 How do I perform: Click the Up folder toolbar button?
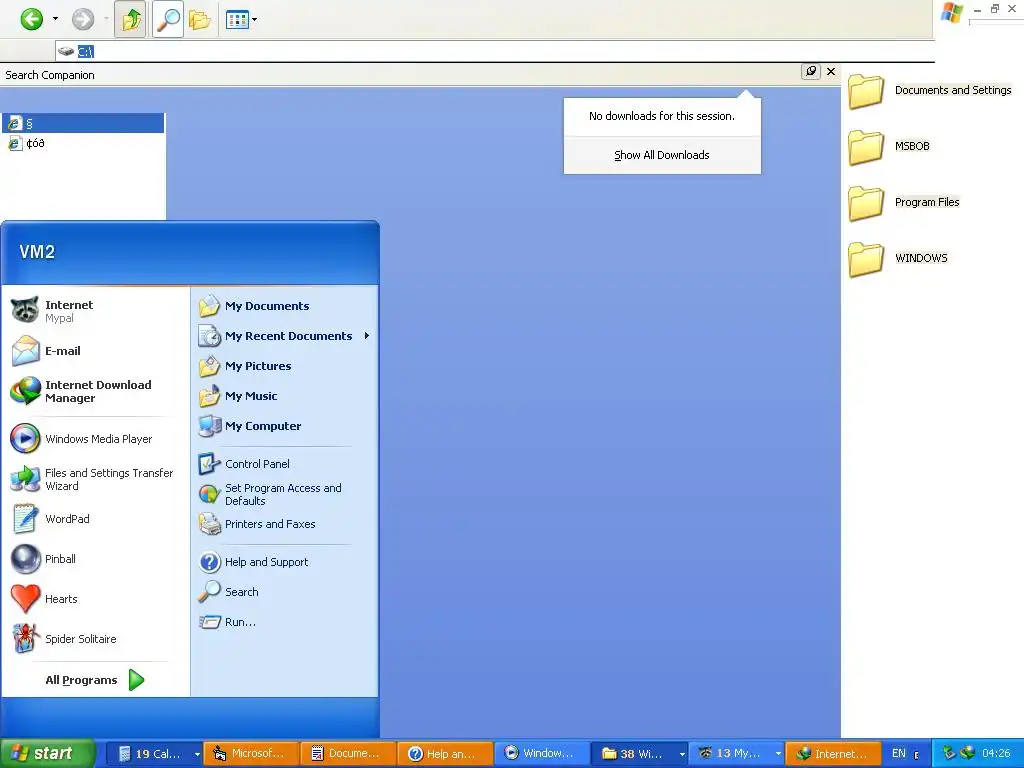131,20
